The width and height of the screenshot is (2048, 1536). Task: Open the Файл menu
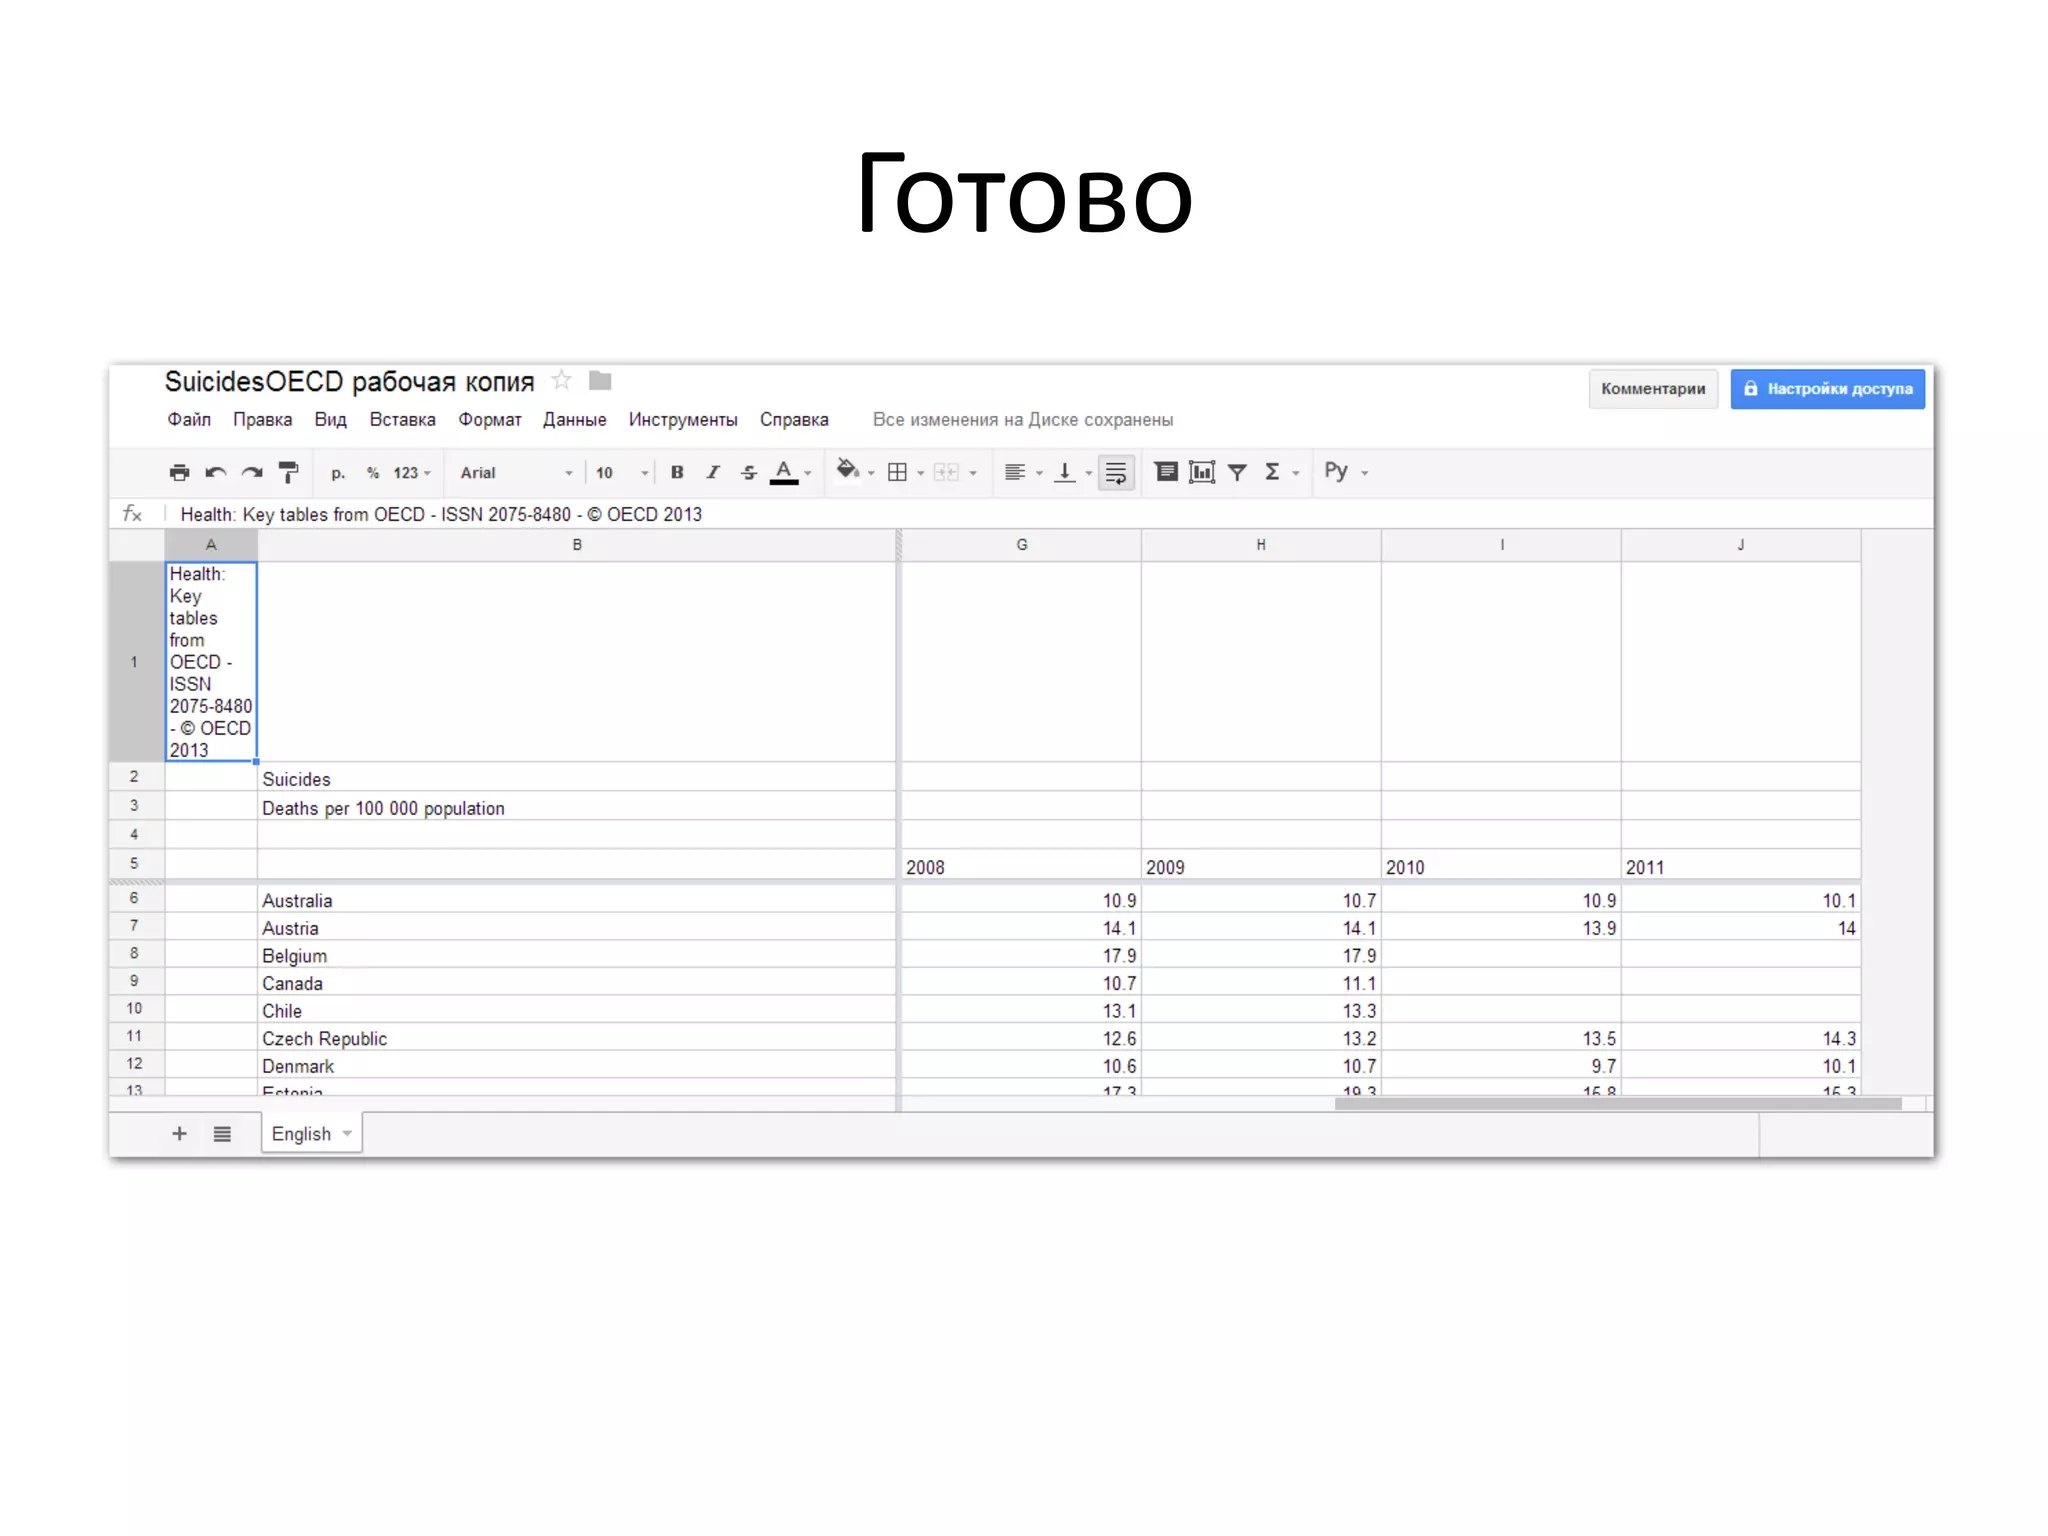189,420
